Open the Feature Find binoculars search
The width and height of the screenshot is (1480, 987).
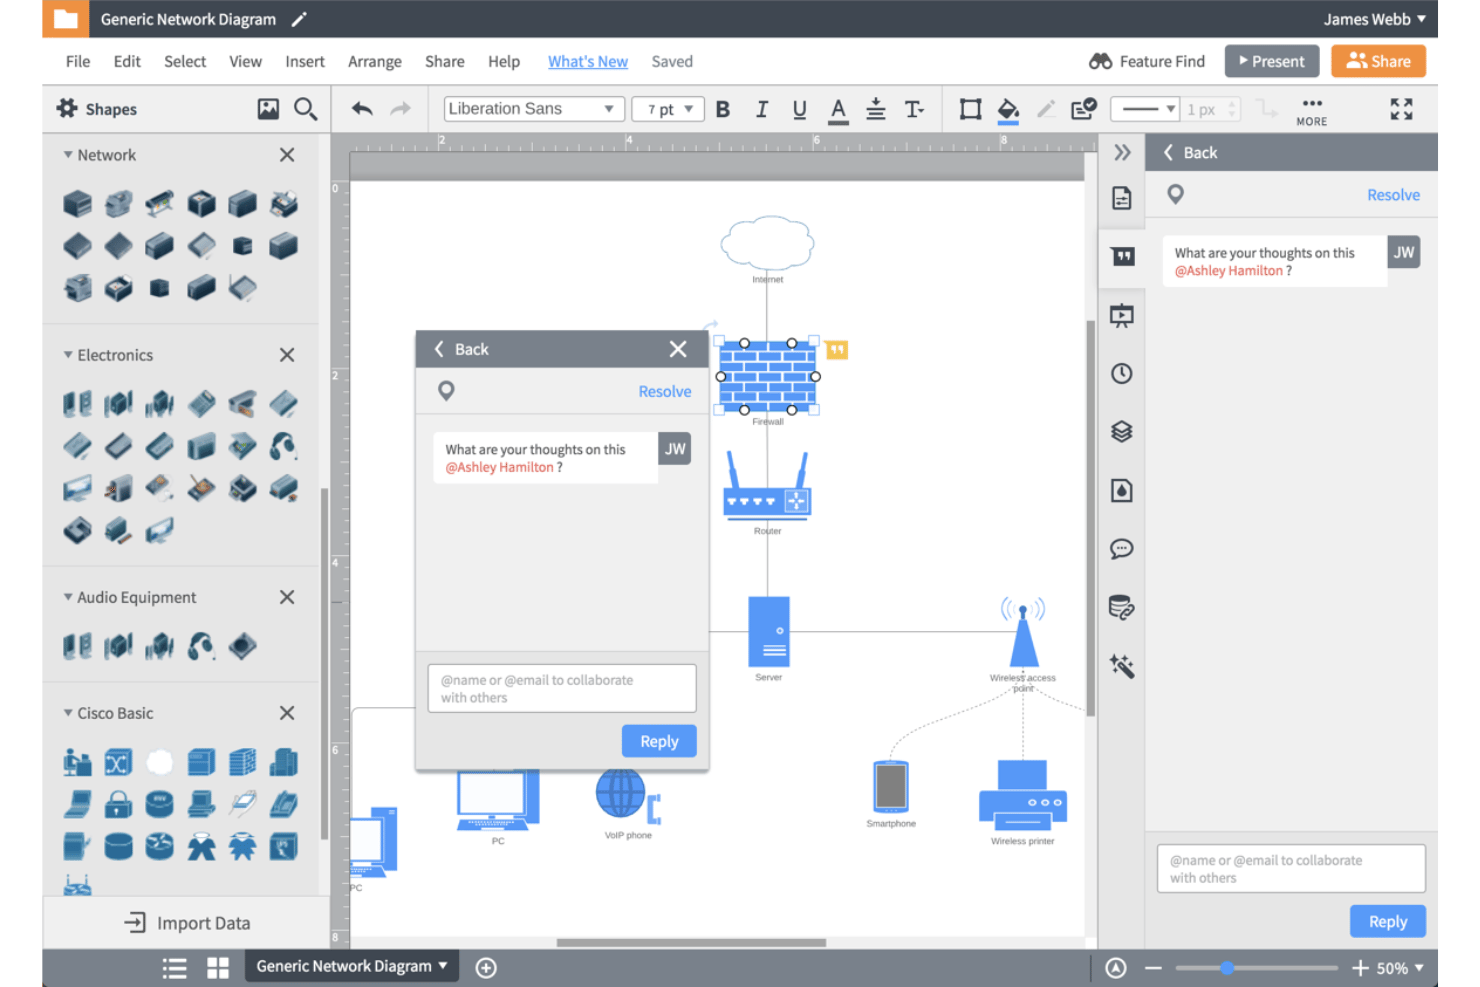(1147, 61)
